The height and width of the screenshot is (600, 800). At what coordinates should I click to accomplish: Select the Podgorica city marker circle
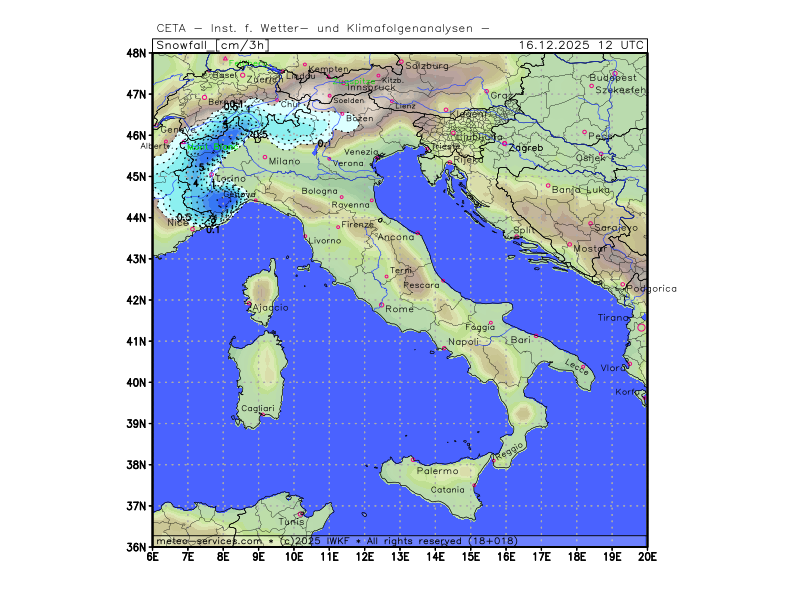[623, 284]
